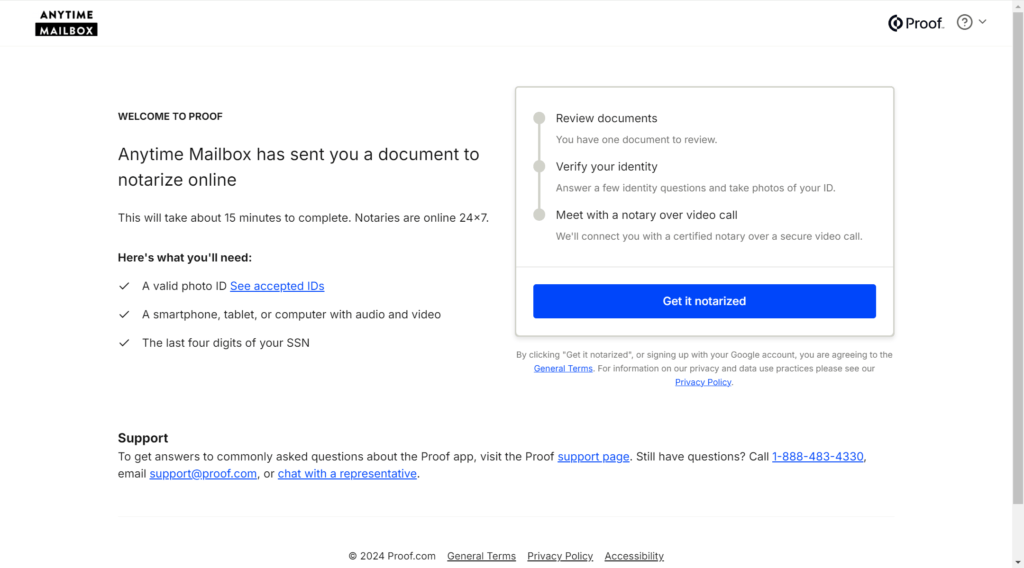Click the Verify your identity step circle

point(539,166)
